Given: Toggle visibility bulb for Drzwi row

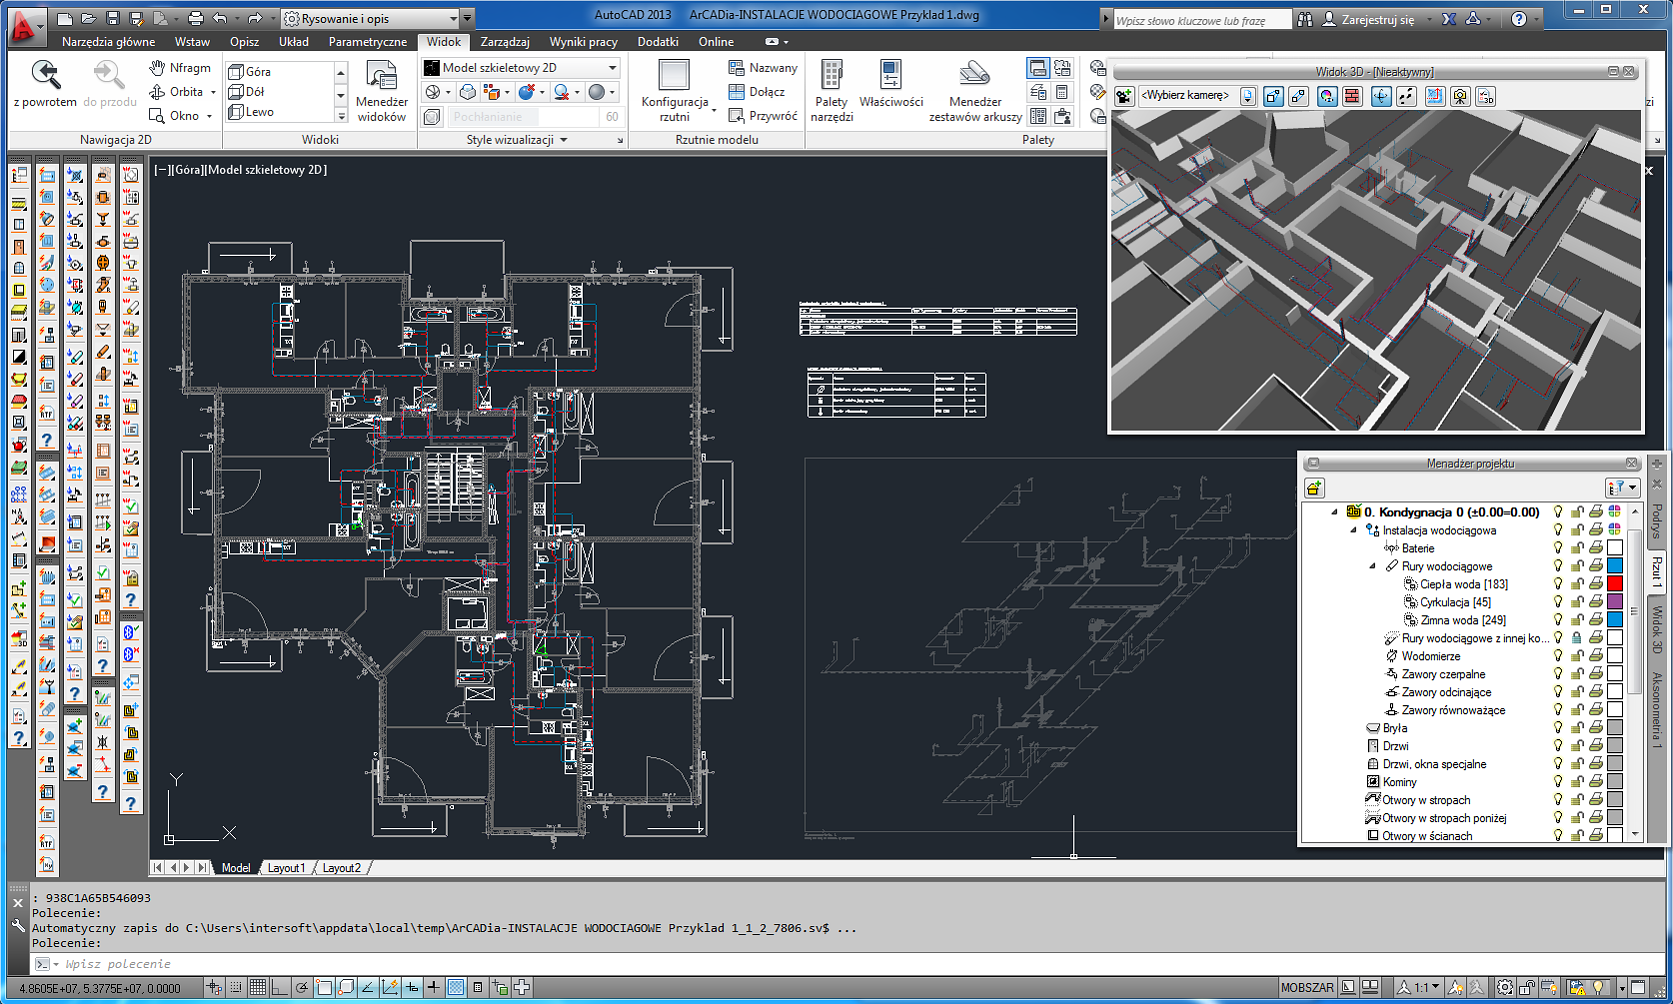Looking at the screenshot, I should pos(1558,746).
